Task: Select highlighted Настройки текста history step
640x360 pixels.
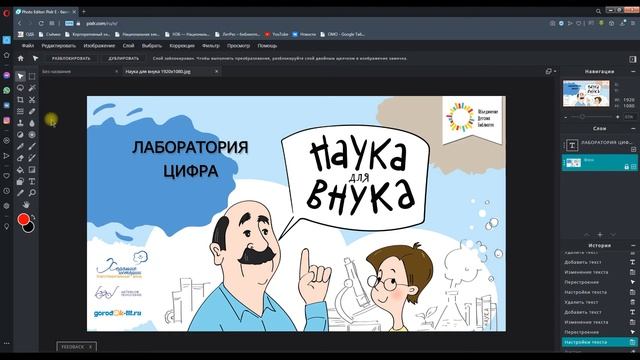Action: (599, 342)
